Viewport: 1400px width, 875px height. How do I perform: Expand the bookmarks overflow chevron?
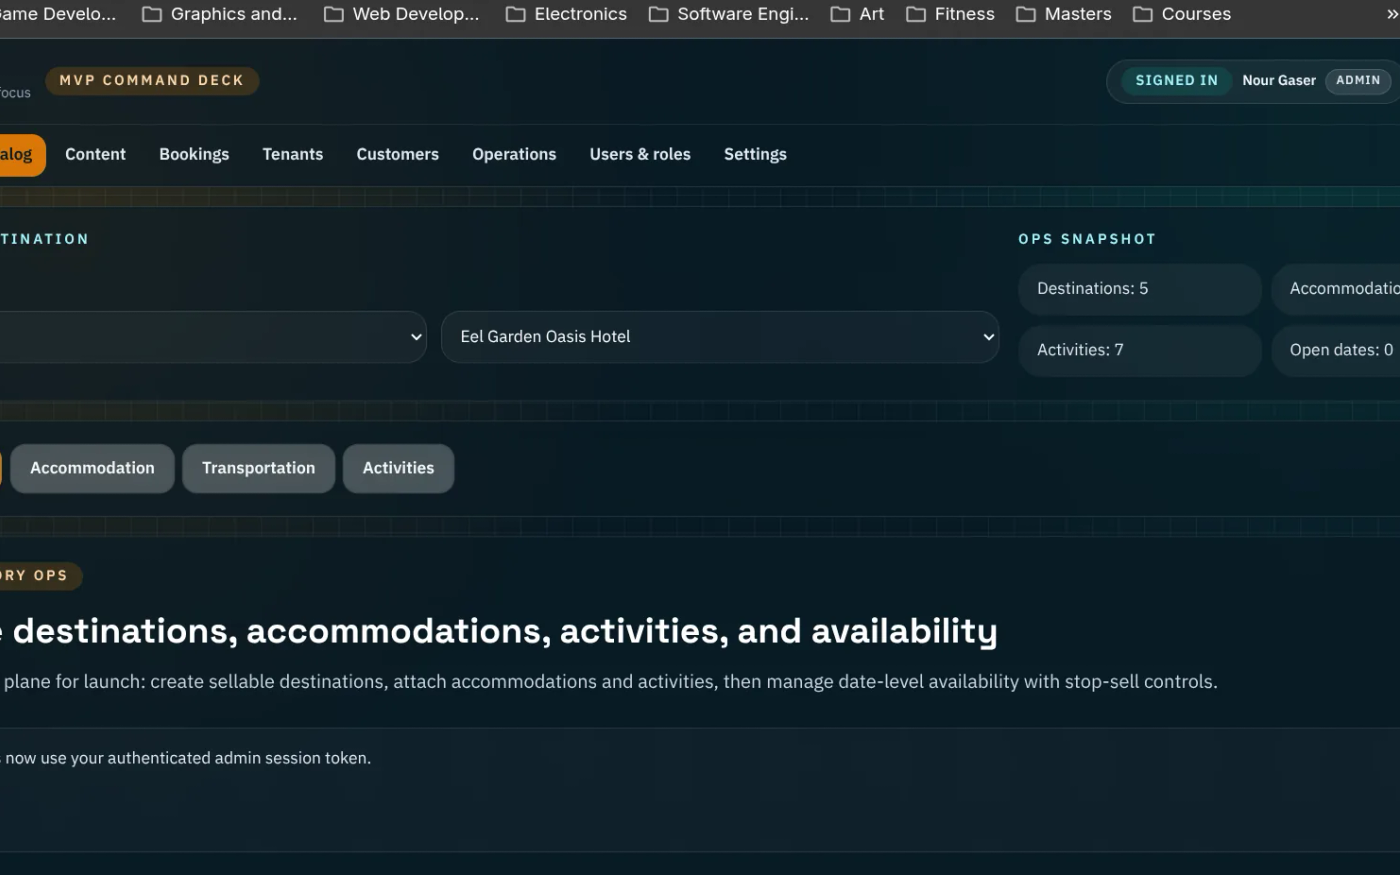[x=1391, y=14]
